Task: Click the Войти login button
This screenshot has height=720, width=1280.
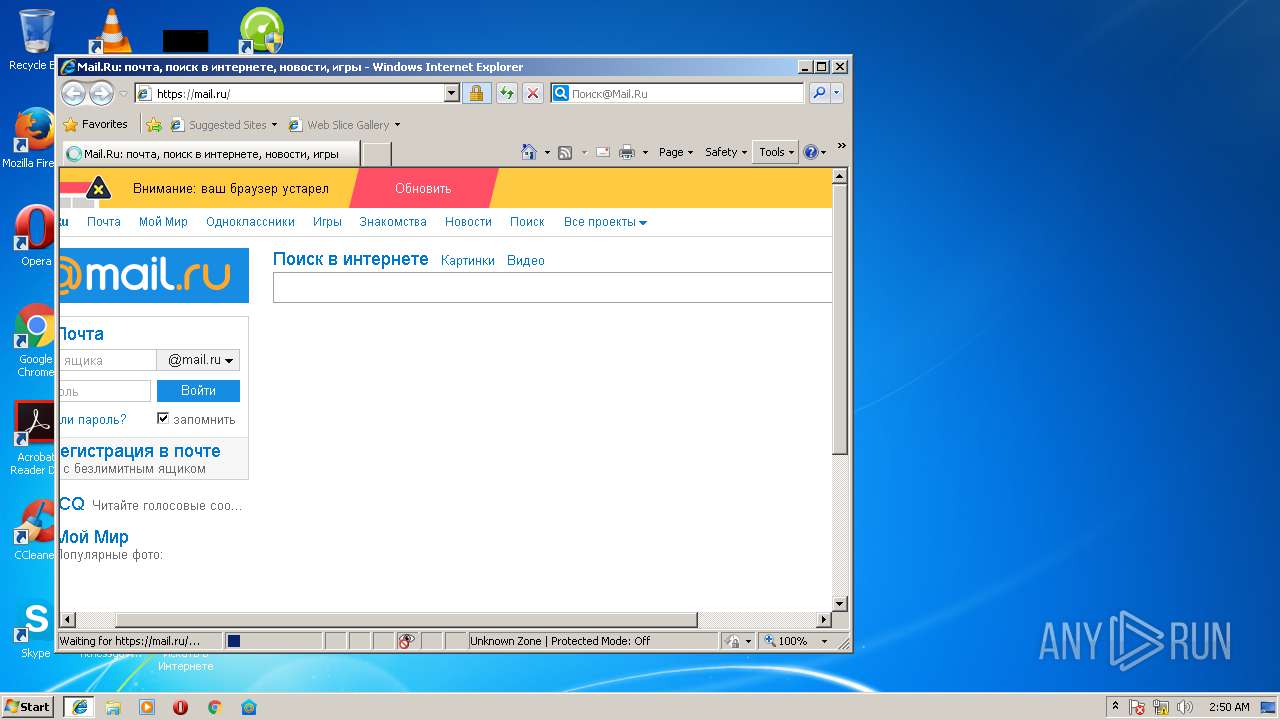Action: [198, 391]
